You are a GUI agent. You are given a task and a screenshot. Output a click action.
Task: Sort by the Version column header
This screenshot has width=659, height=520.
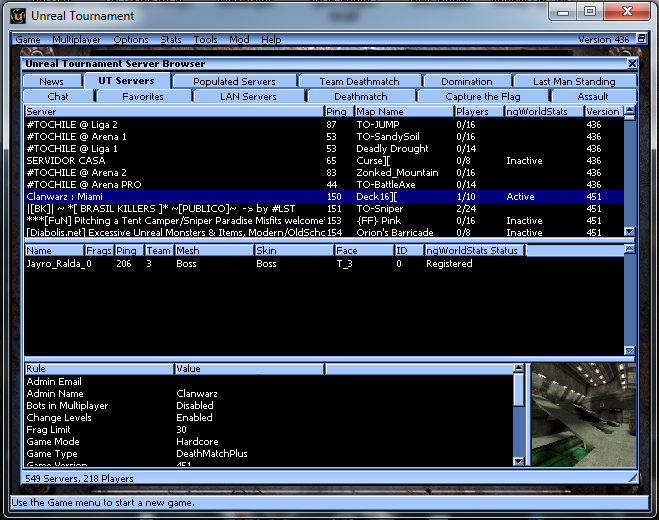point(604,111)
